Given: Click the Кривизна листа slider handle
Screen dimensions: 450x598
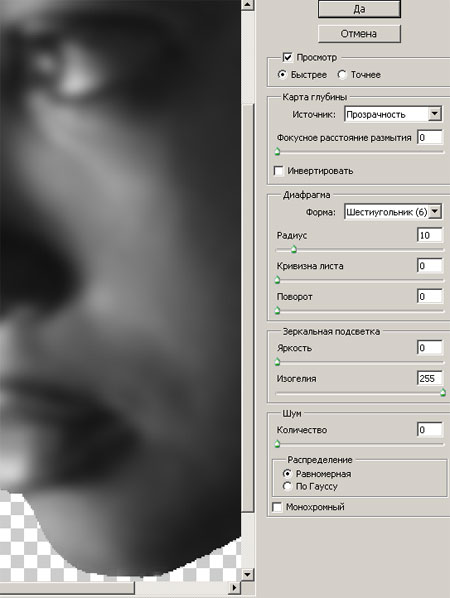Looking at the screenshot, I should 278,280.
